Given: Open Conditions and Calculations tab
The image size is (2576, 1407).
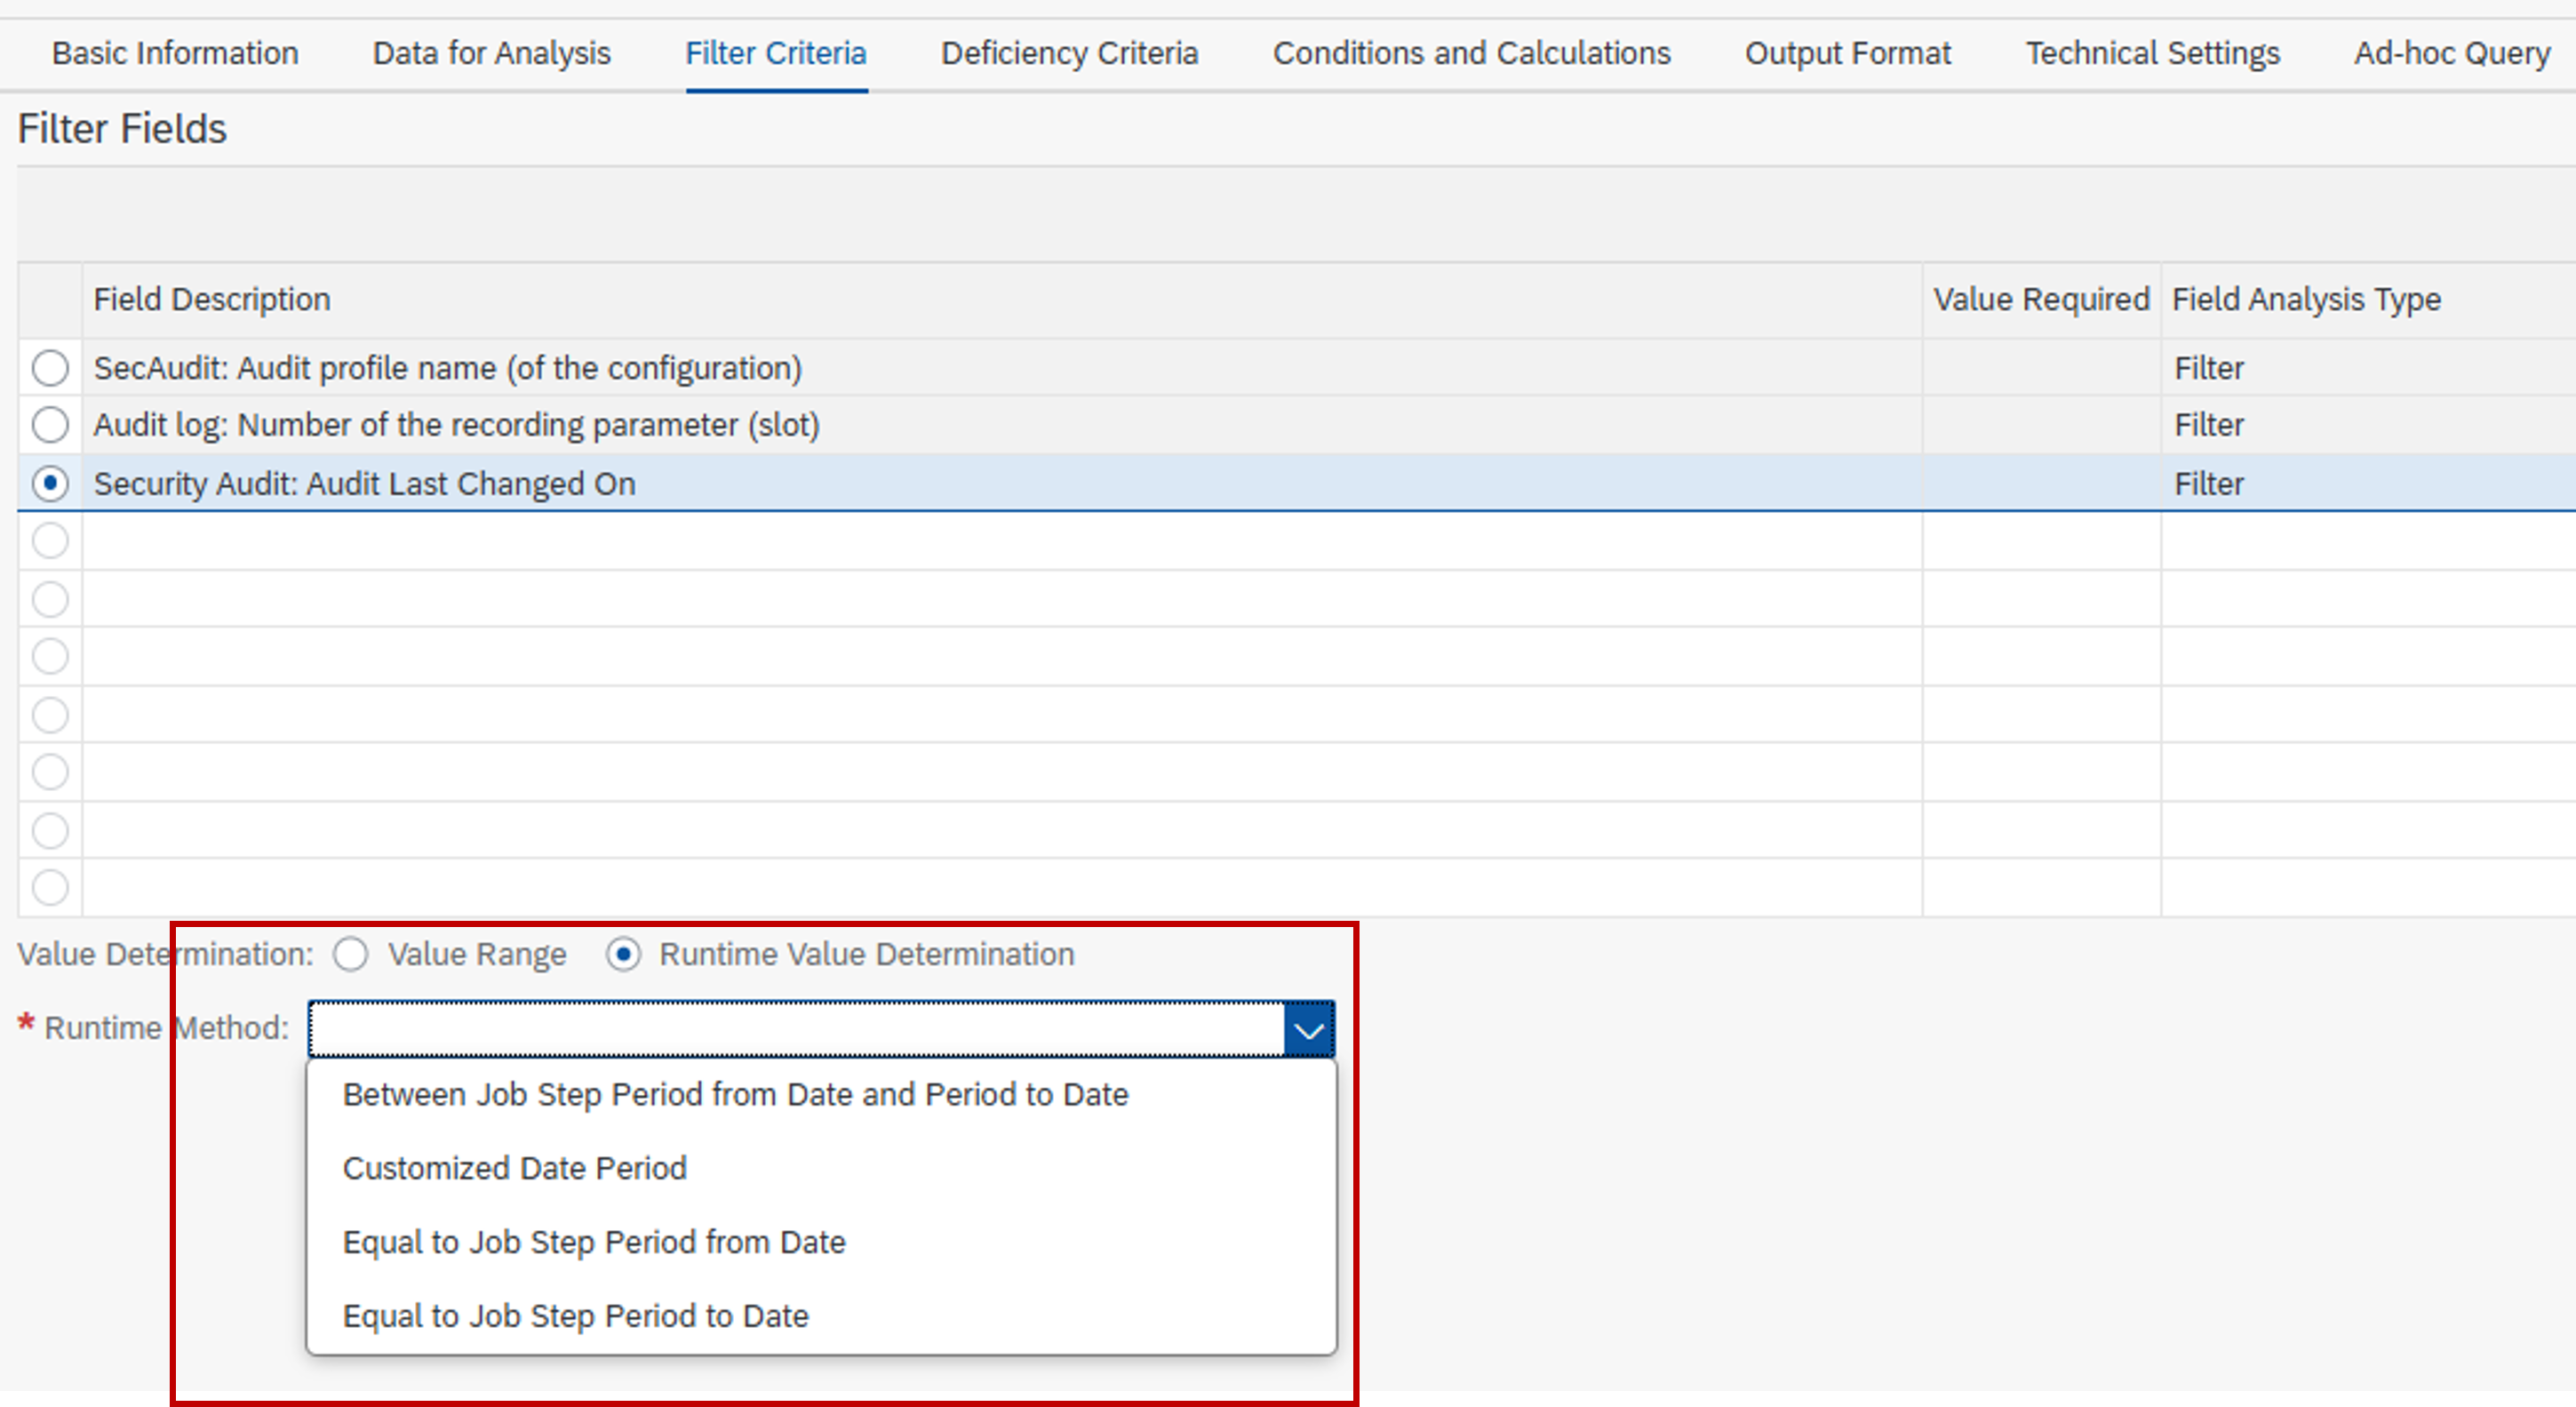Looking at the screenshot, I should [1471, 53].
